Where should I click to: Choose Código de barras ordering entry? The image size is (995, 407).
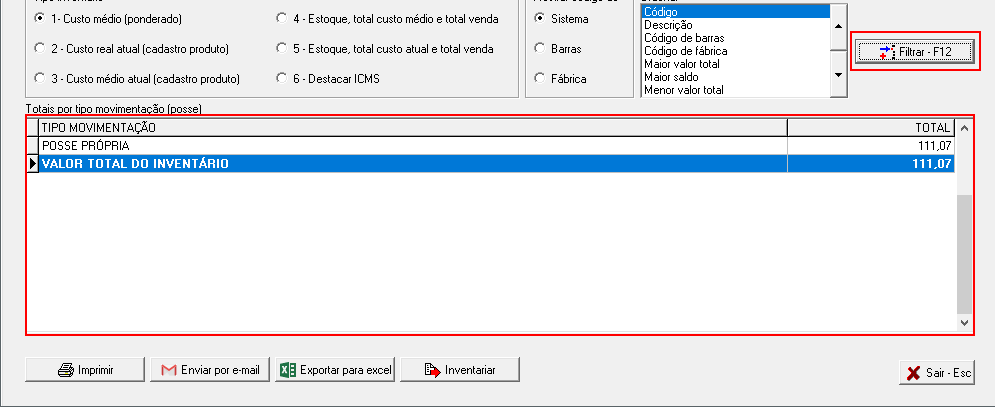(x=735, y=38)
